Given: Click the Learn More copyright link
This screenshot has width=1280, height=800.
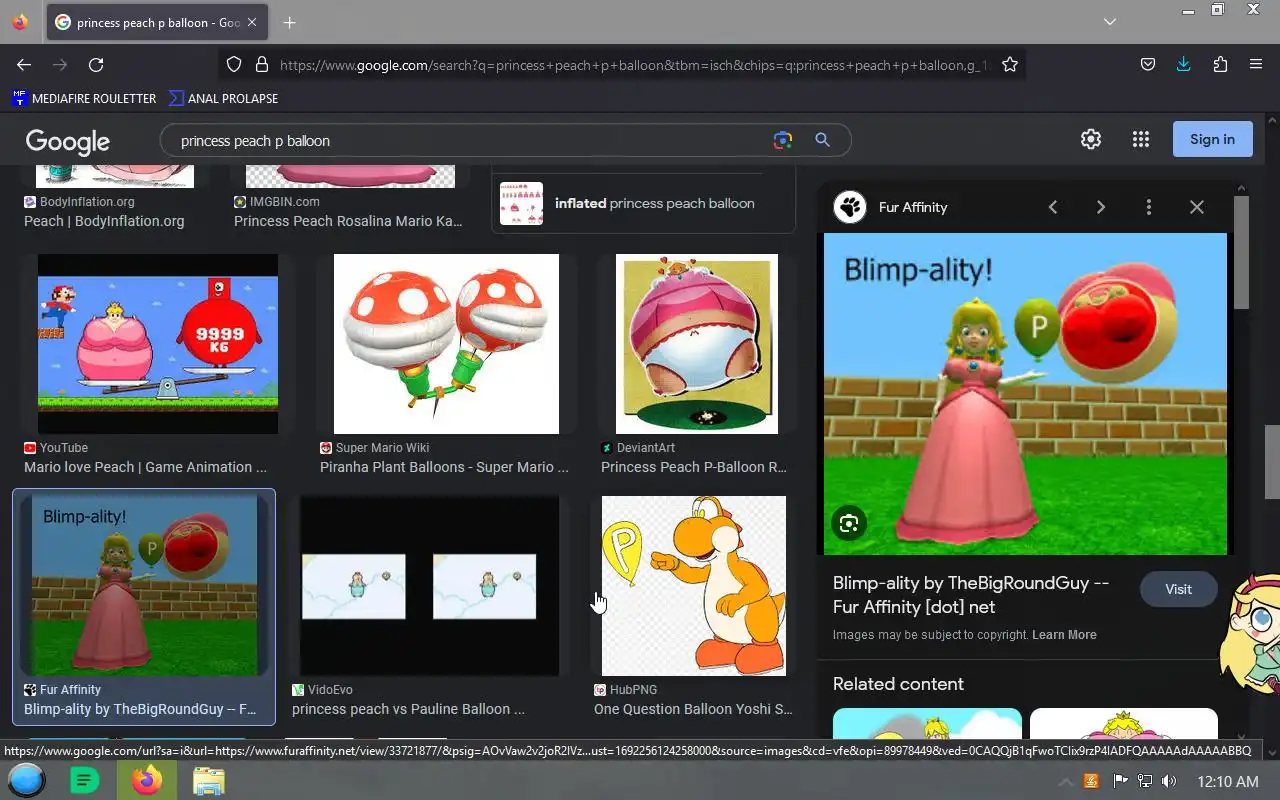Looking at the screenshot, I should pyautogui.click(x=1064, y=635).
